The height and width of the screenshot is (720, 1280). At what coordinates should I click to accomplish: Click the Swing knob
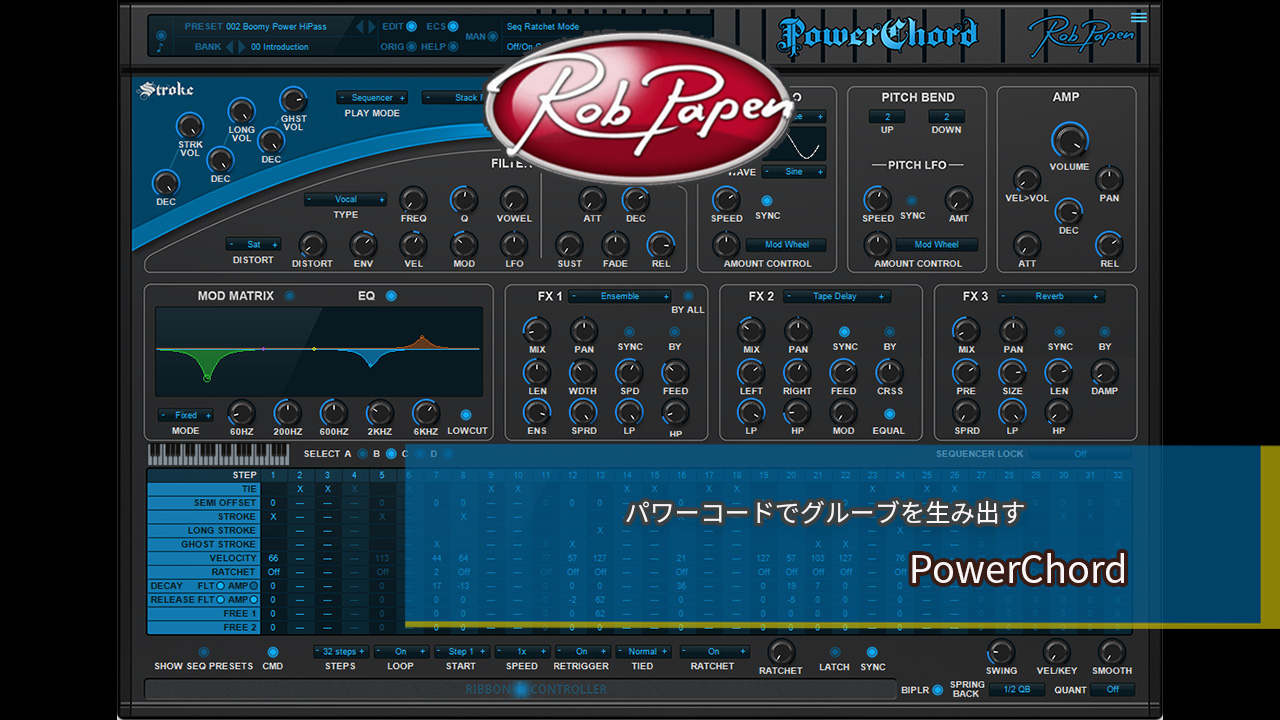point(1001,652)
